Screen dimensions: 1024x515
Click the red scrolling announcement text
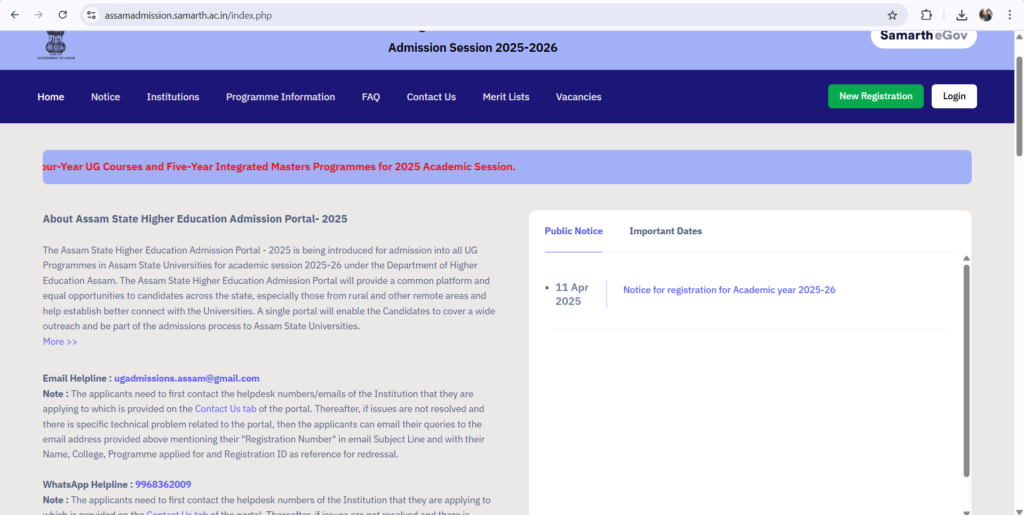coord(279,166)
